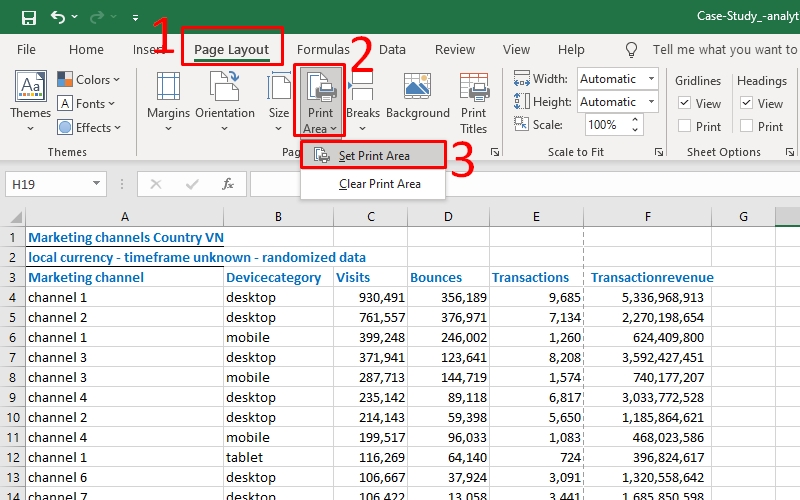Click the formula bar Enter checkmark icon
The height and width of the screenshot is (500, 800).
[x=192, y=184]
